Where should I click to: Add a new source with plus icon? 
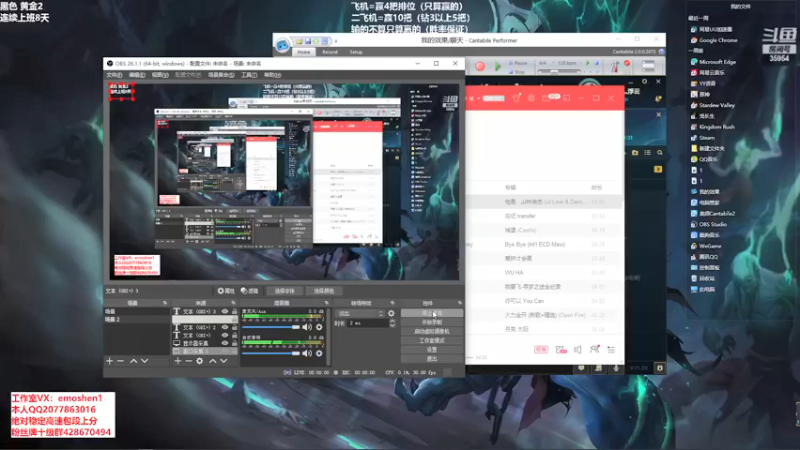click(177, 361)
